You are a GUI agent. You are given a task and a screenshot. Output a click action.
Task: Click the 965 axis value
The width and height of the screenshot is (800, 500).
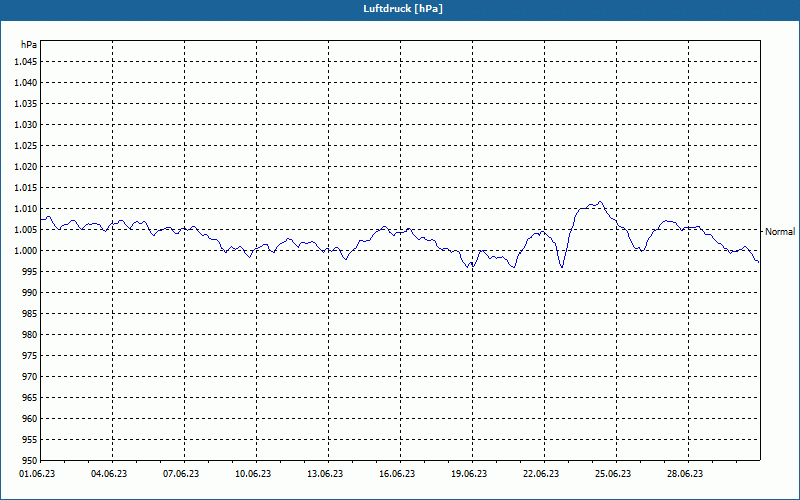pos(30,397)
